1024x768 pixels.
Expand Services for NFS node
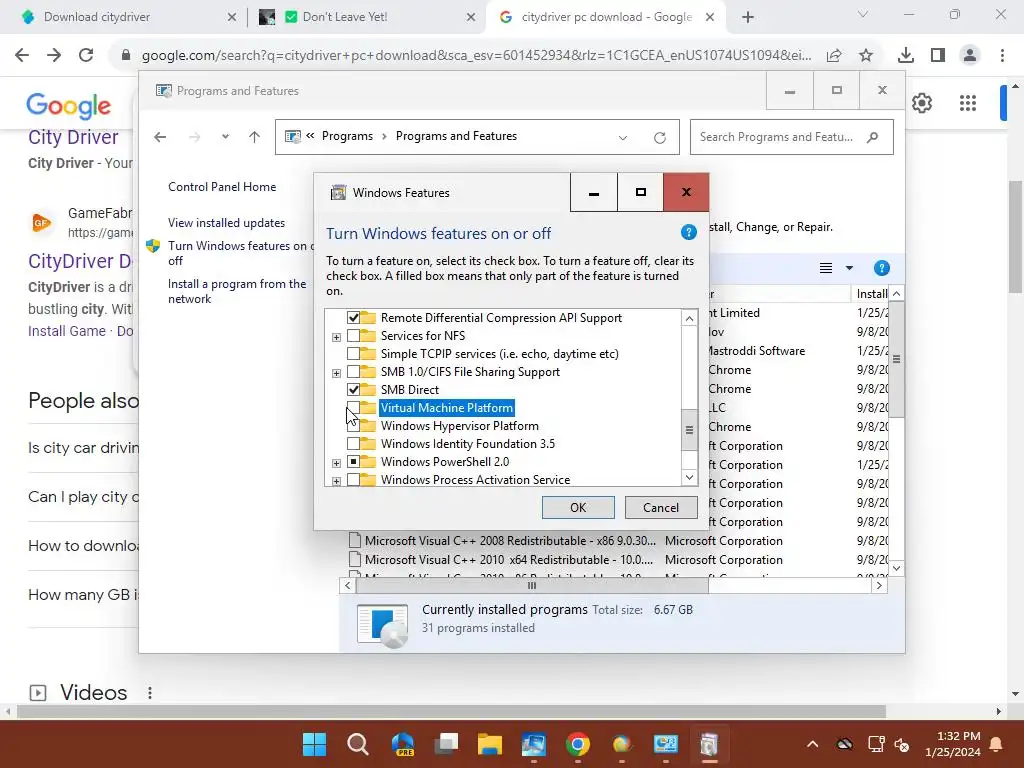[x=336, y=337]
